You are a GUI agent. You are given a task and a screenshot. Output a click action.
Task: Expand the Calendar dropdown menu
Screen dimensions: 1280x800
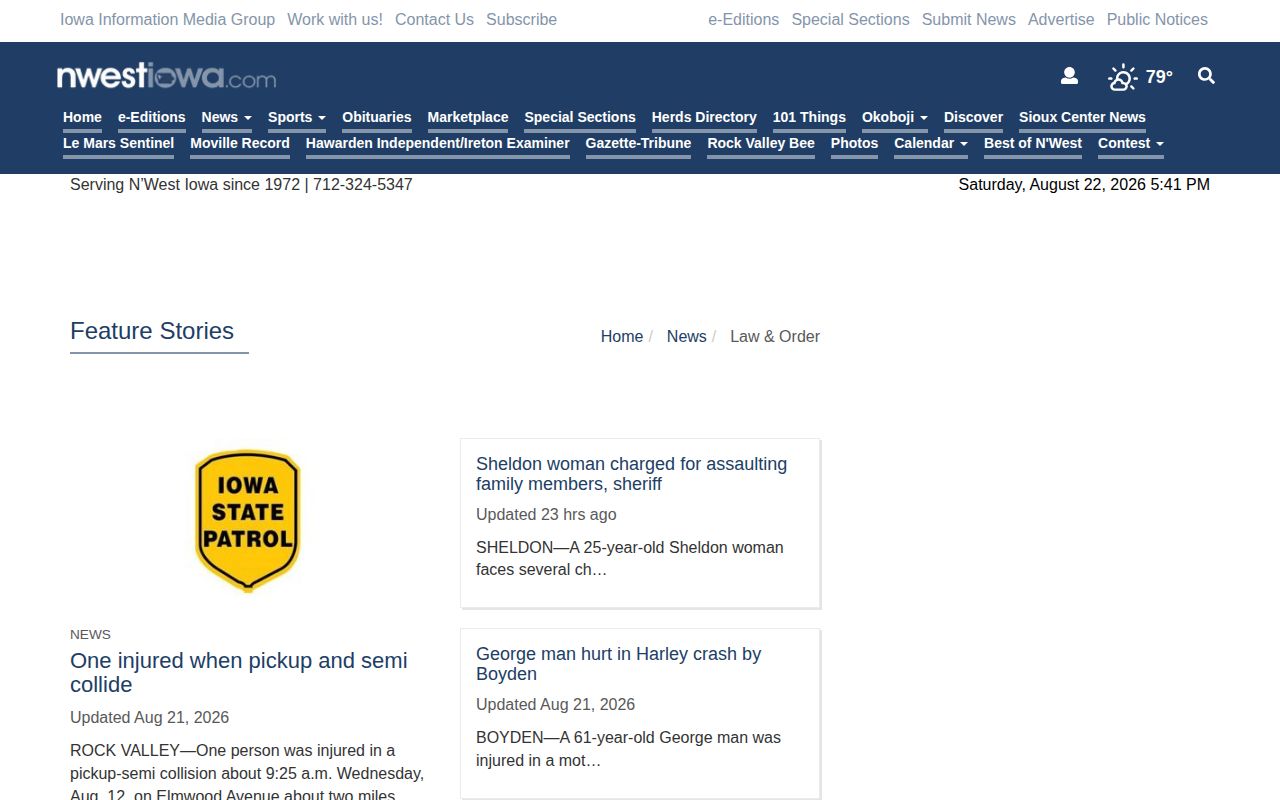click(931, 143)
